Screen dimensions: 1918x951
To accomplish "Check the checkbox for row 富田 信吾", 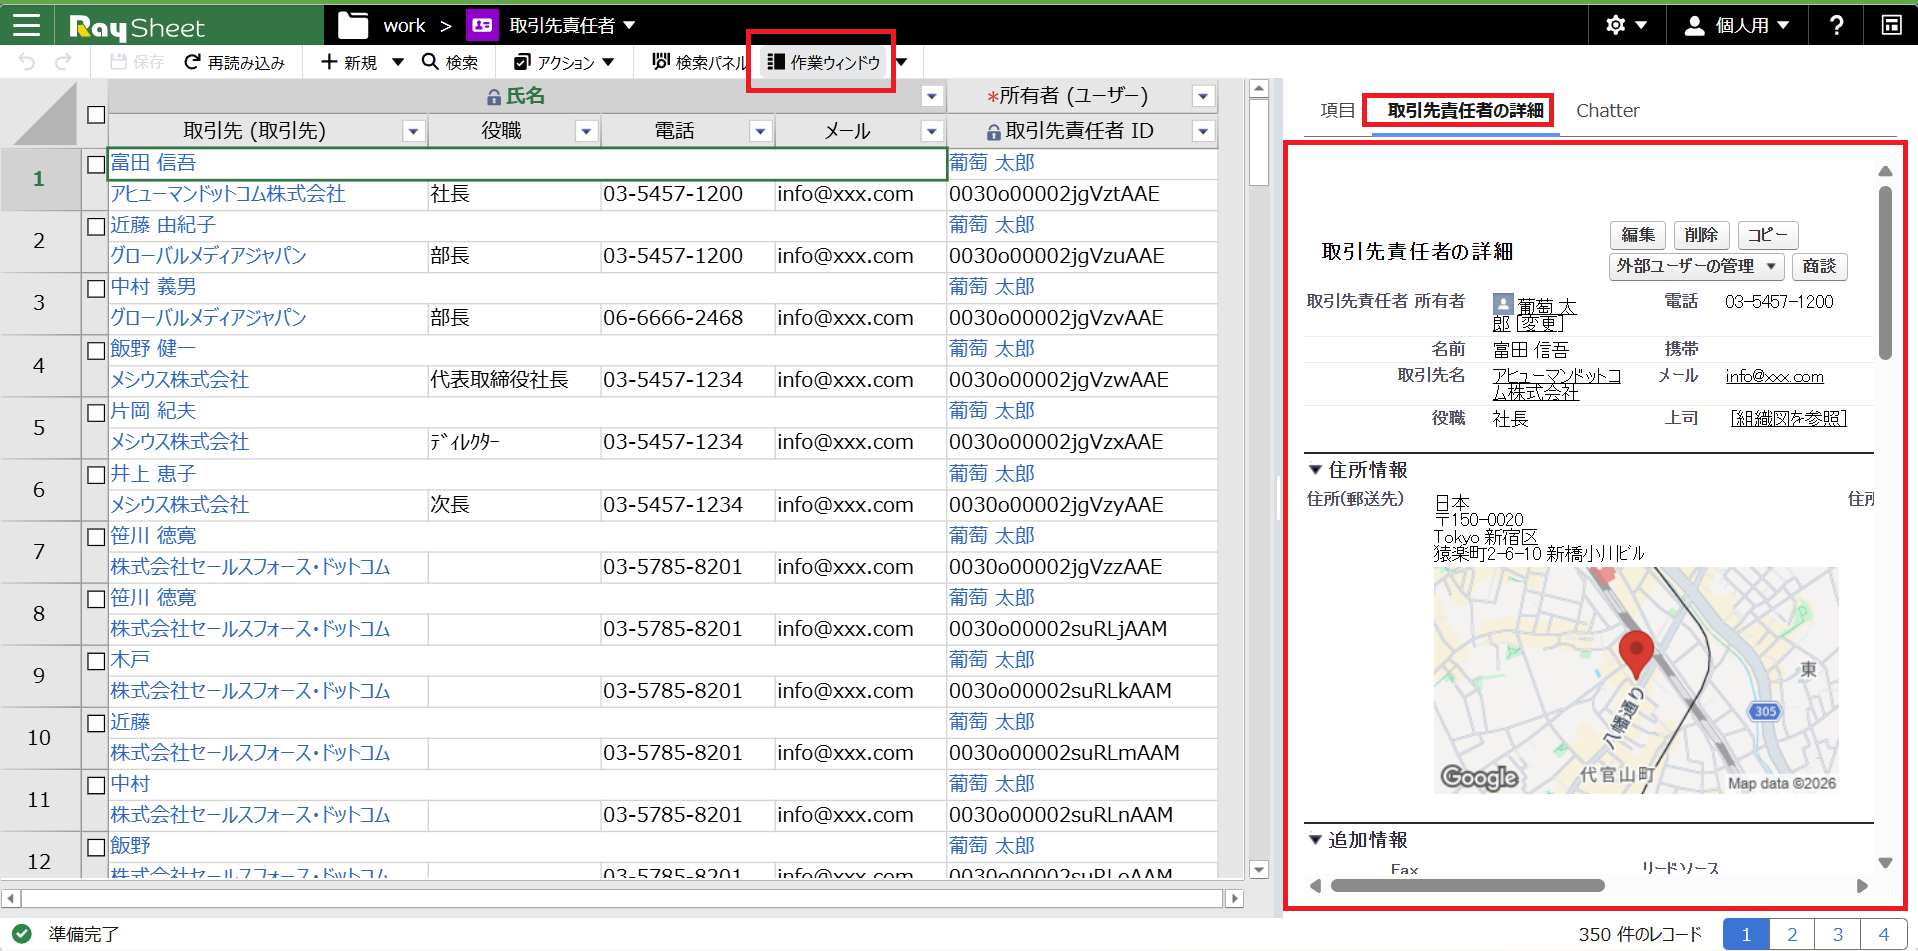I will coord(96,164).
